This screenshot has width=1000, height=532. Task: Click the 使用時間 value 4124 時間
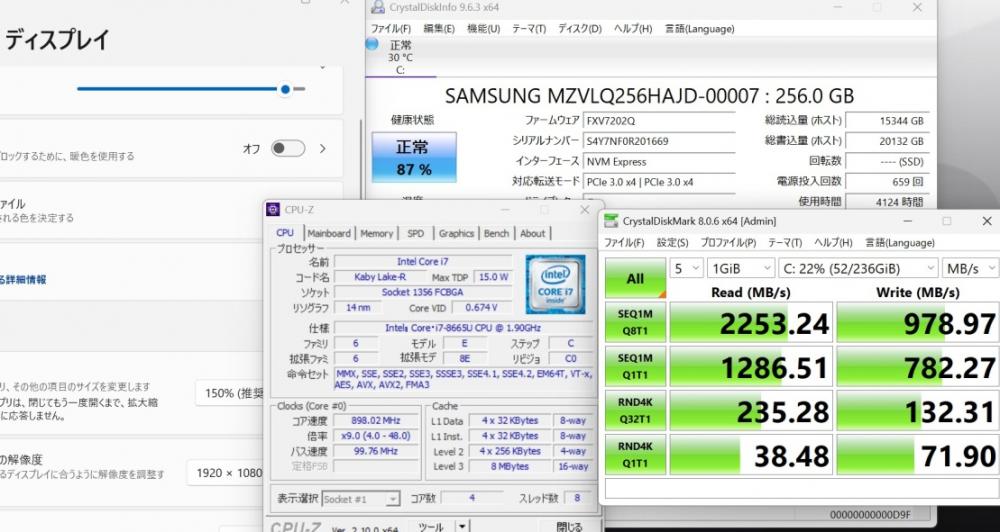[x=887, y=202]
